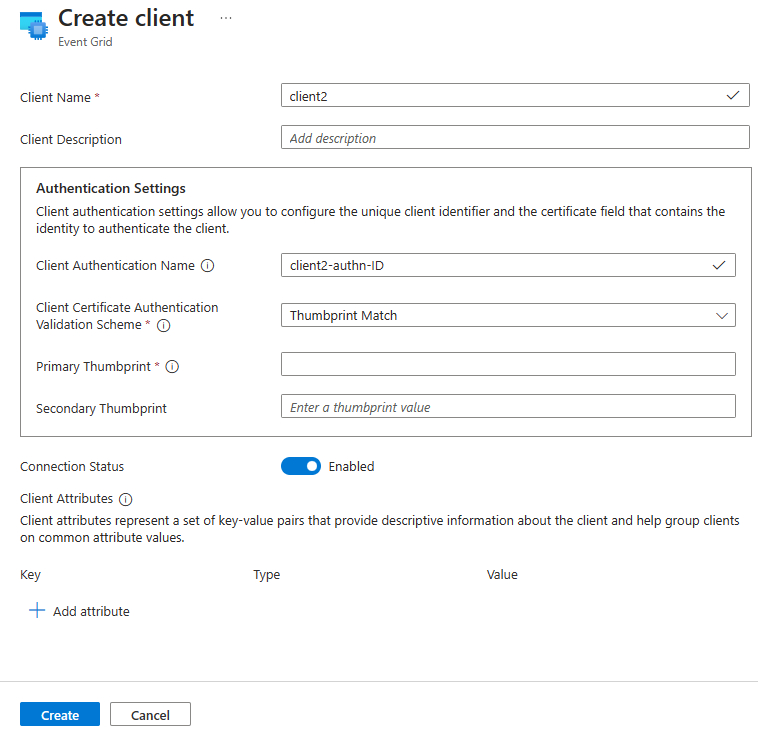Click the checkmark in Client Name field

[x=733, y=95]
